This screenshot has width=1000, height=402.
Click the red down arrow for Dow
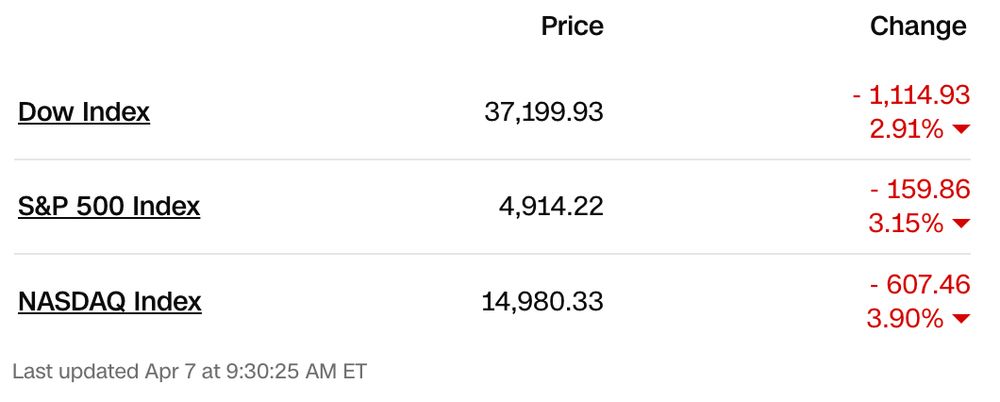pyautogui.click(x=961, y=130)
